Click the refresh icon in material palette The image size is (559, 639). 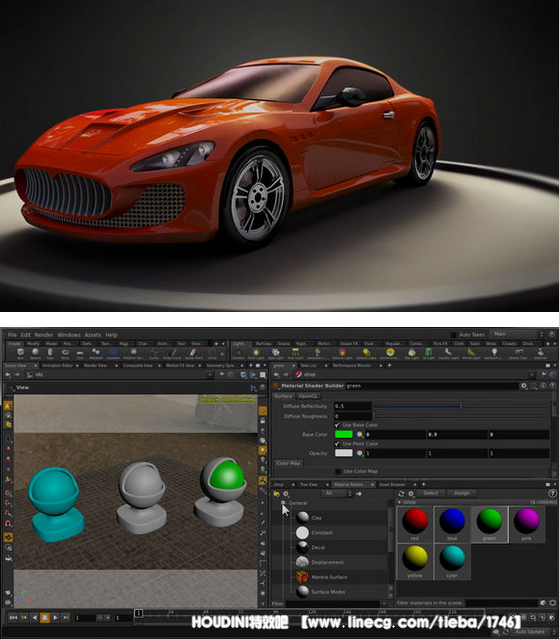(x=401, y=494)
